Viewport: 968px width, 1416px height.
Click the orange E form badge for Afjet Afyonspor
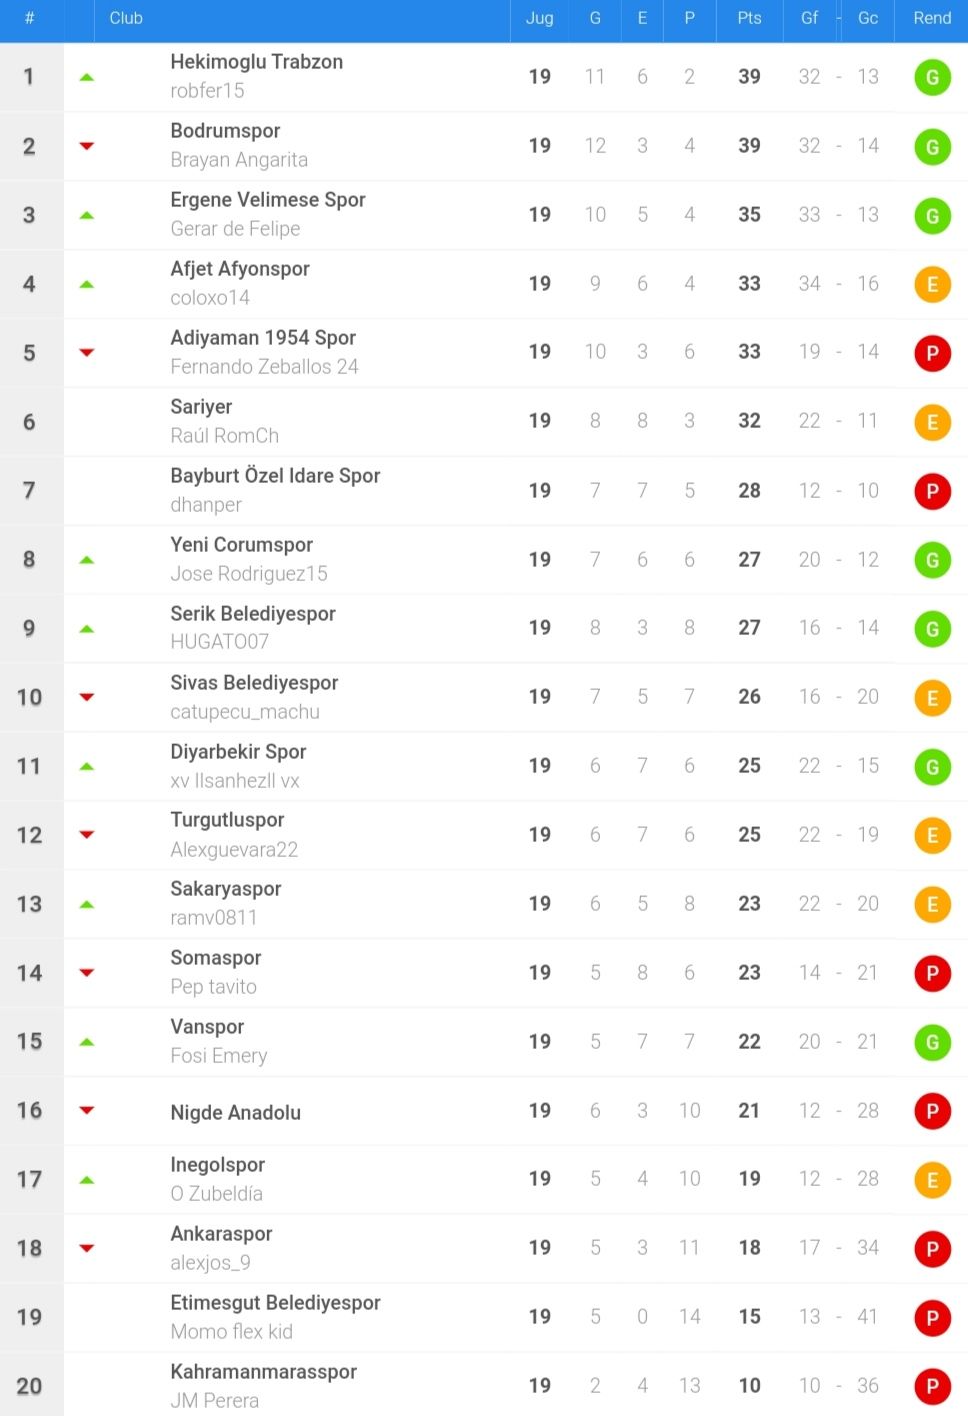pos(932,285)
